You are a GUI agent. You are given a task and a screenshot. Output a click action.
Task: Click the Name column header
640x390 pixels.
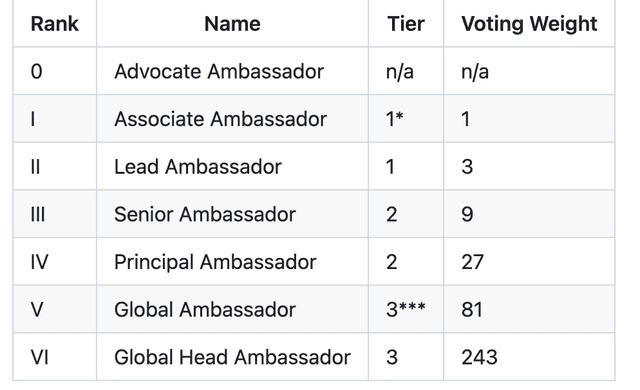(232, 24)
